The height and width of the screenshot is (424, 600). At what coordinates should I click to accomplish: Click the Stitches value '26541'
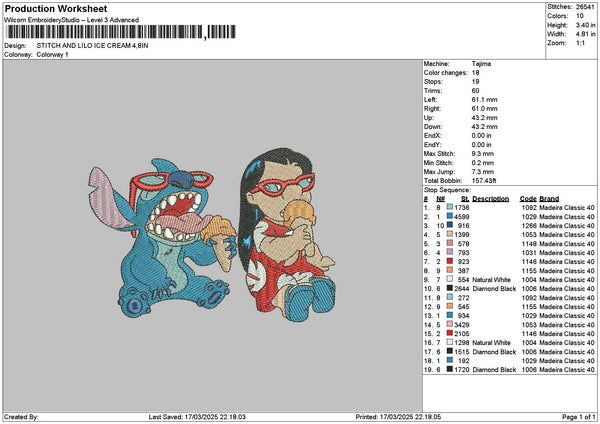[585, 7]
